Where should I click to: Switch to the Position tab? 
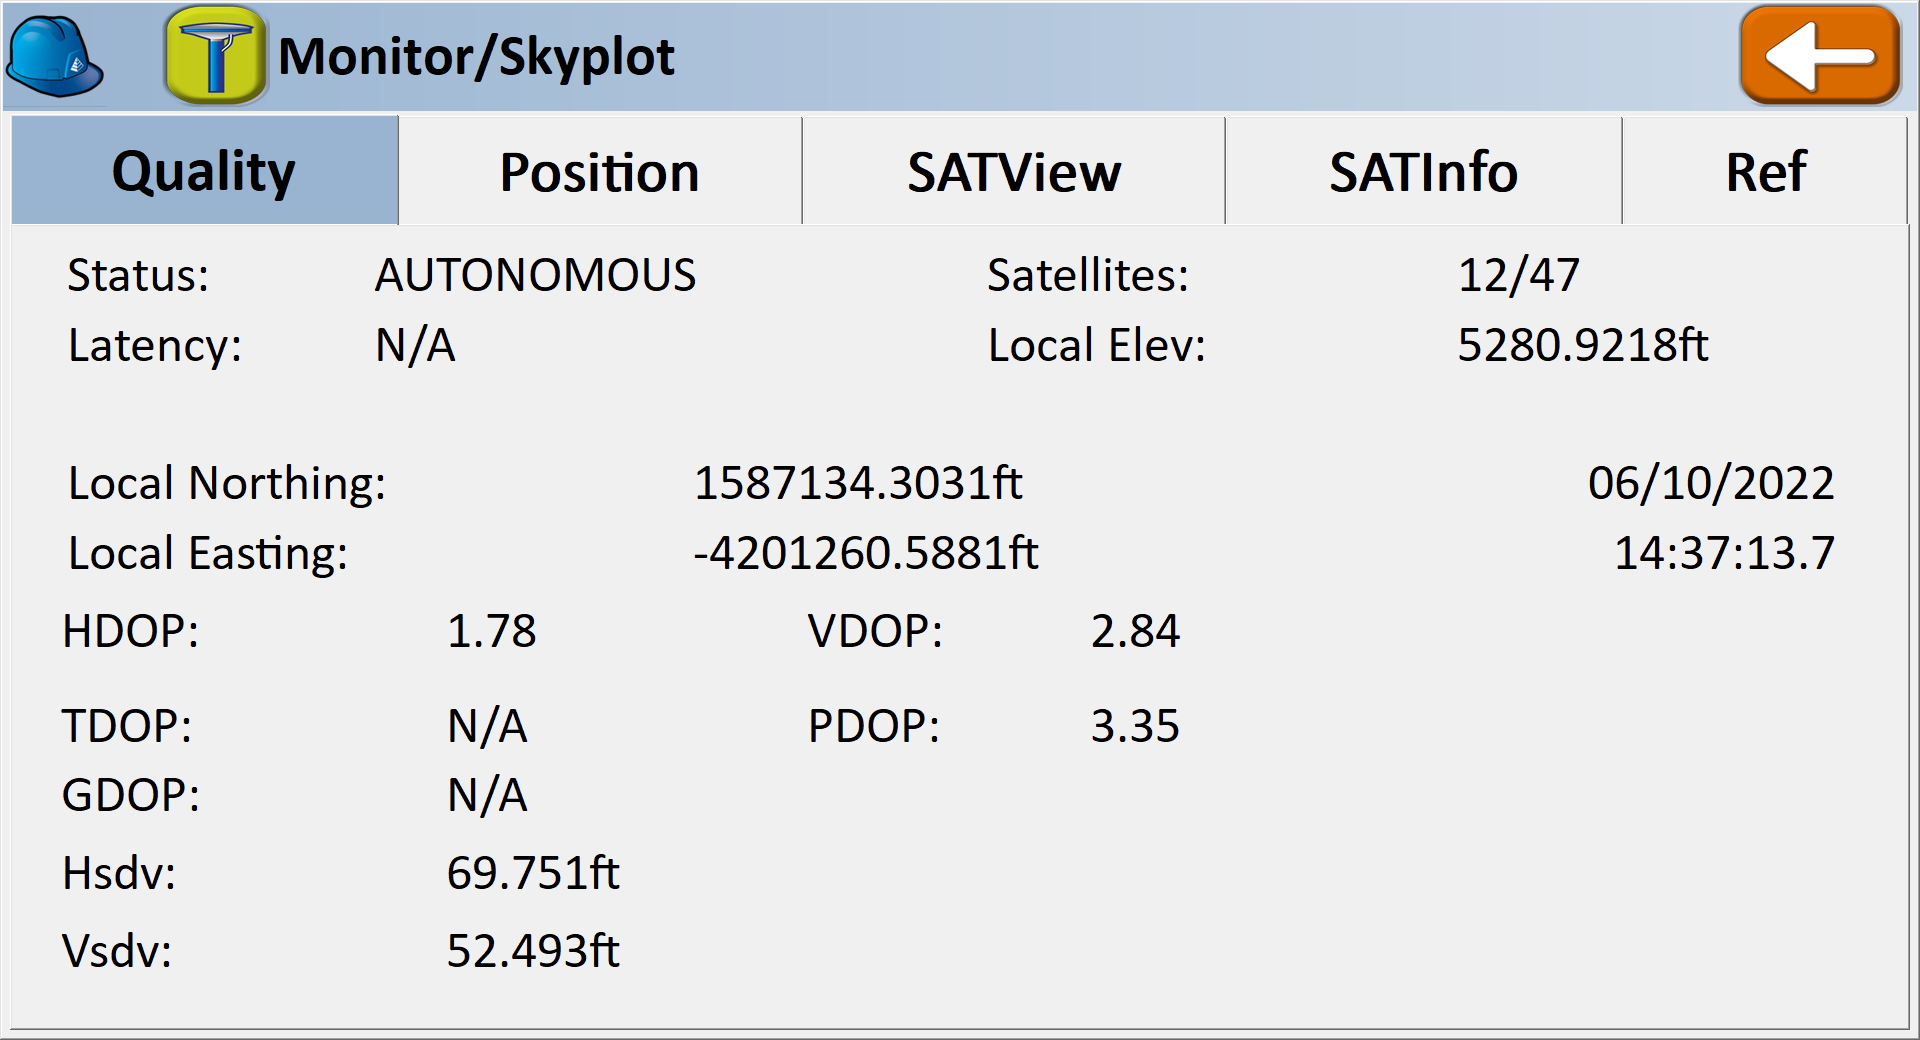pos(599,172)
